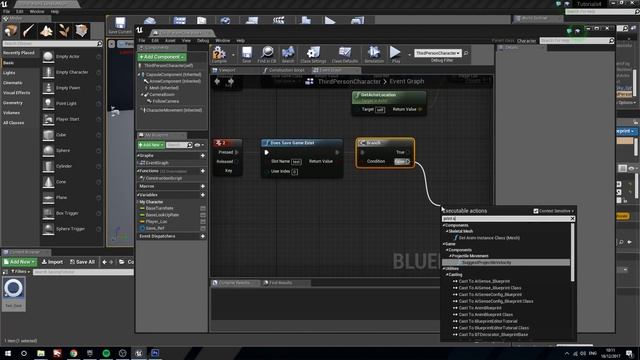Click Cortana search circle on taskbar

tap(24, 353)
